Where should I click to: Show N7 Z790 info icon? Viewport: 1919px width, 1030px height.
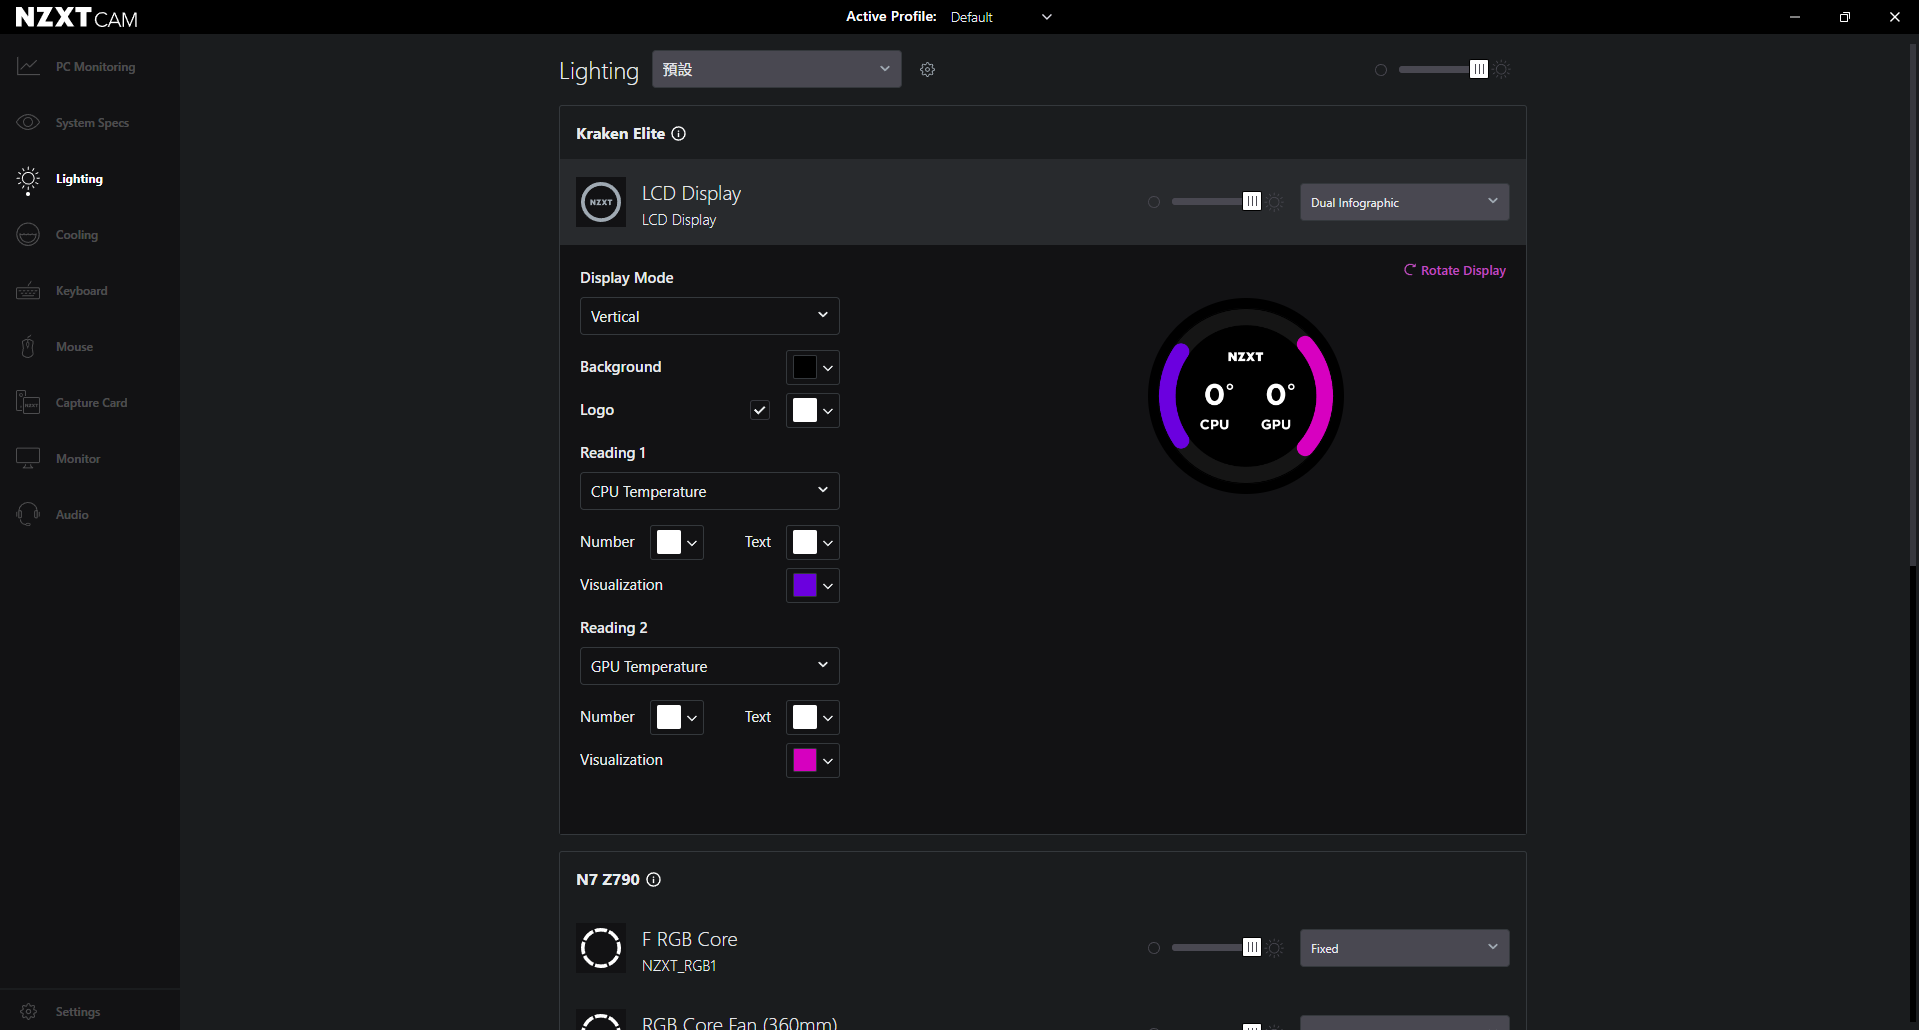pos(653,879)
